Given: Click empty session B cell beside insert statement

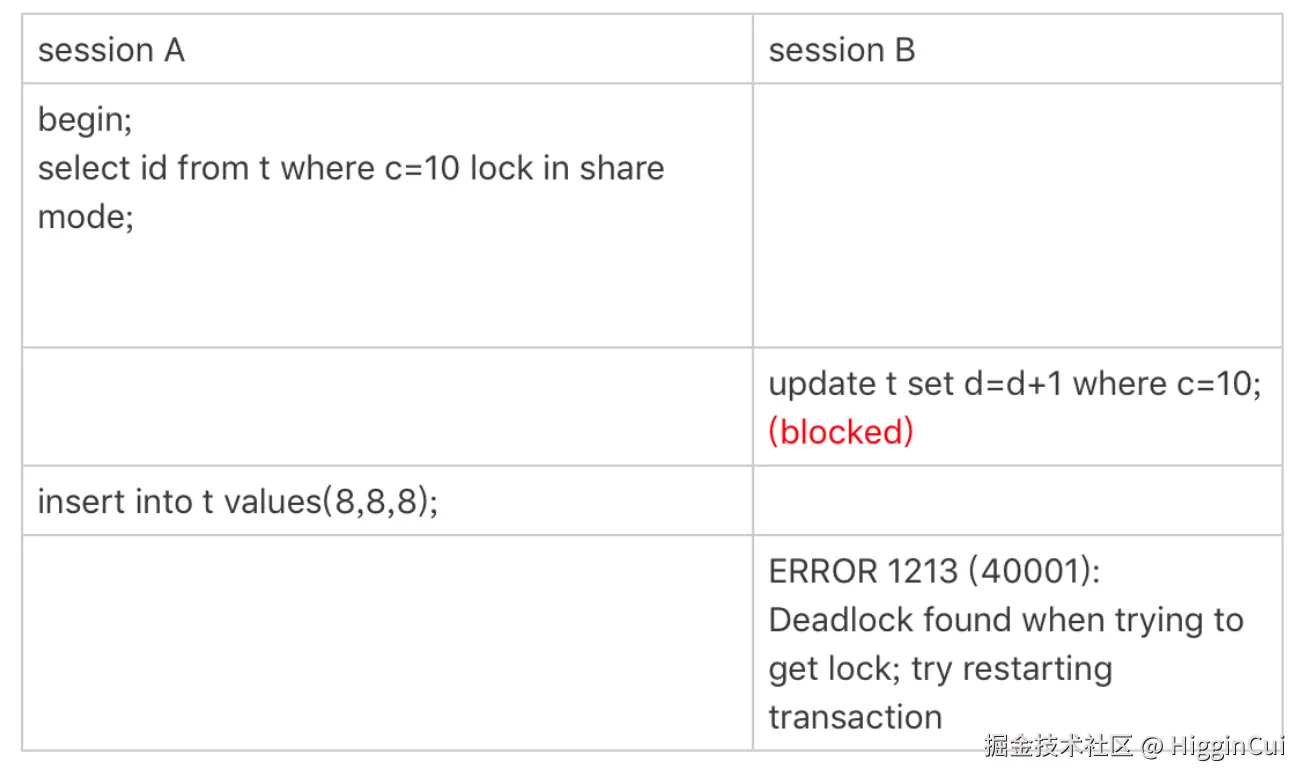Looking at the screenshot, I should (1017, 500).
